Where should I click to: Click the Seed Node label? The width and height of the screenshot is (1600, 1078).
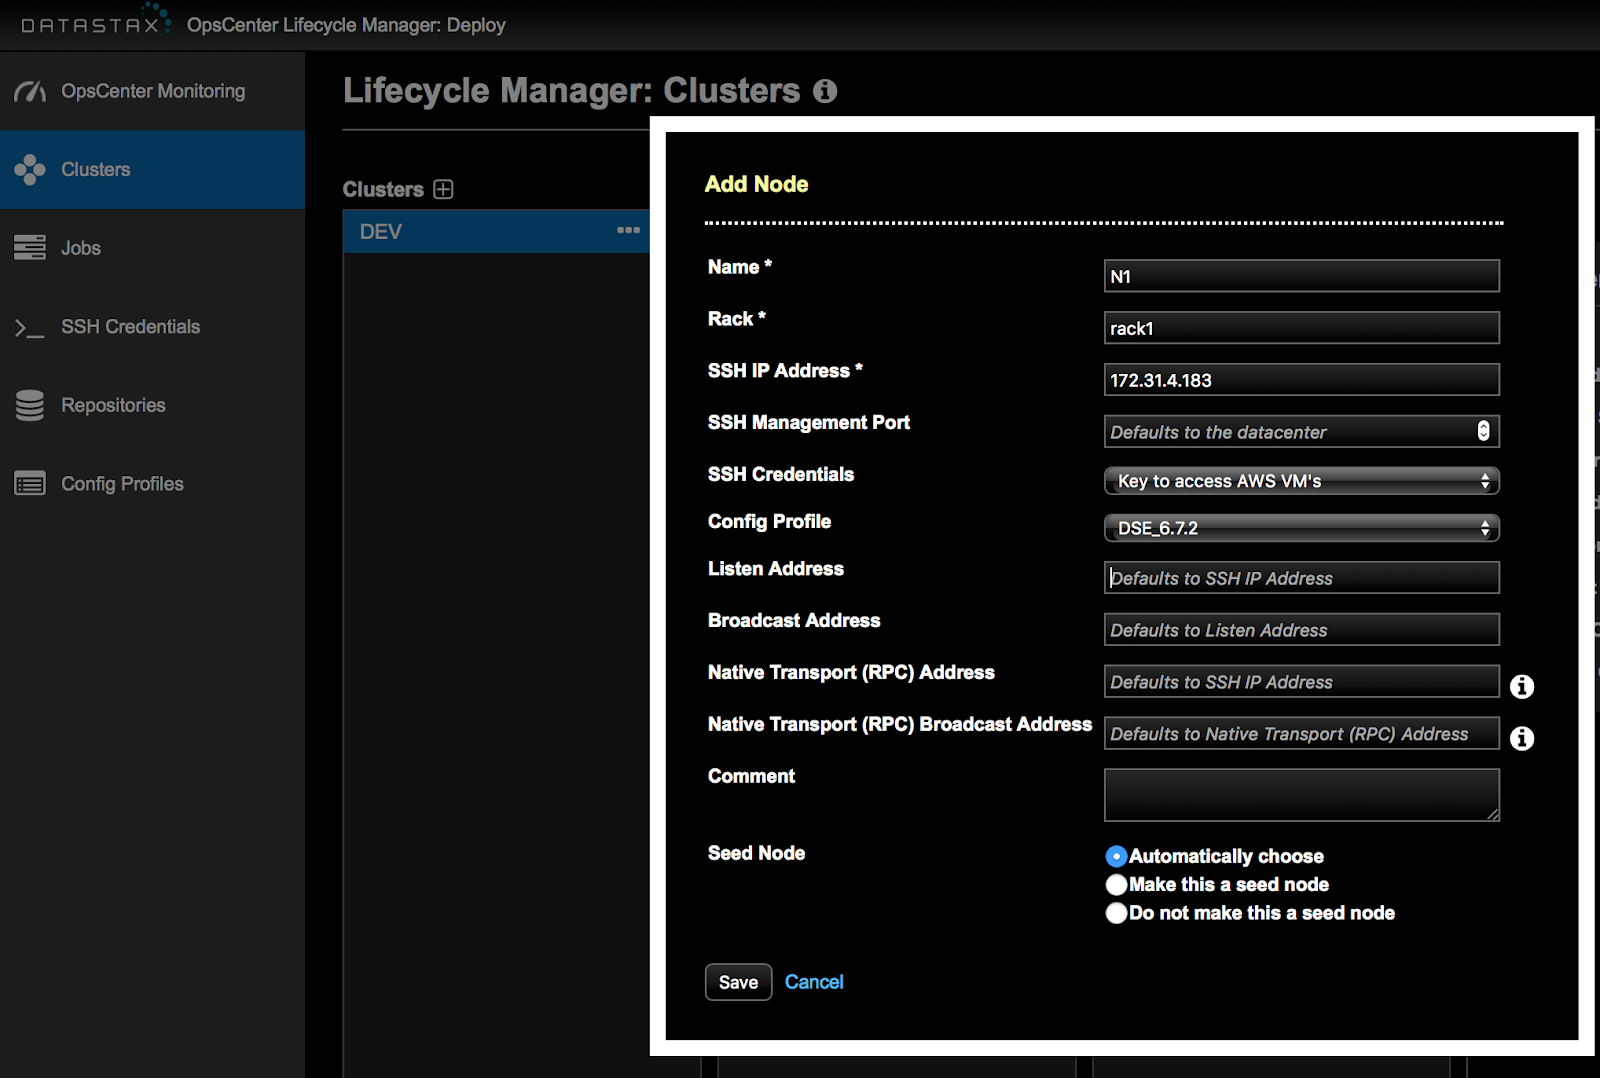click(x=756, y=853)
